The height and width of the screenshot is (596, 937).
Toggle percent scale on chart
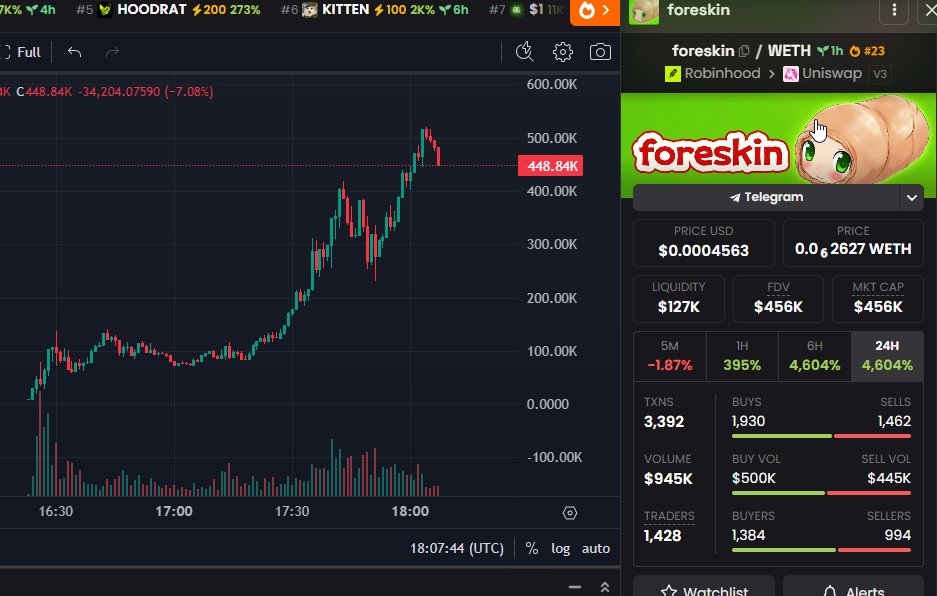tap(531, 548)
